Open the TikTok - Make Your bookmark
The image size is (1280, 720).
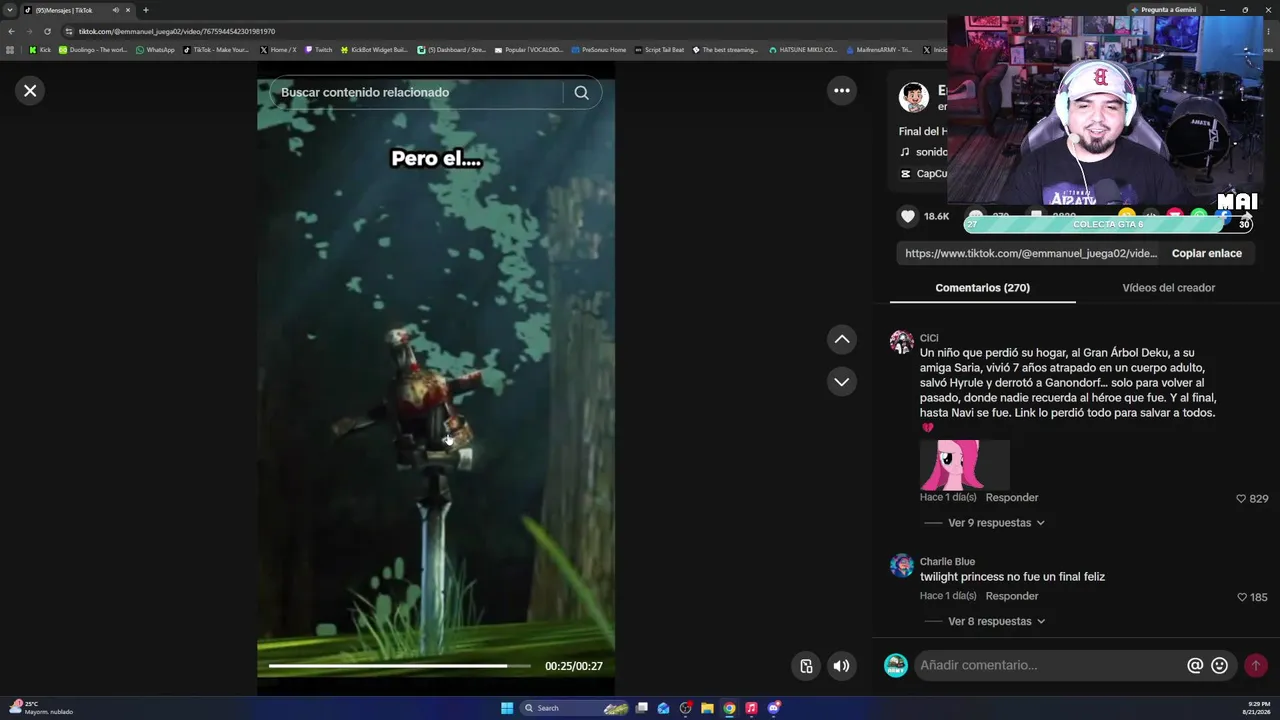217,49
